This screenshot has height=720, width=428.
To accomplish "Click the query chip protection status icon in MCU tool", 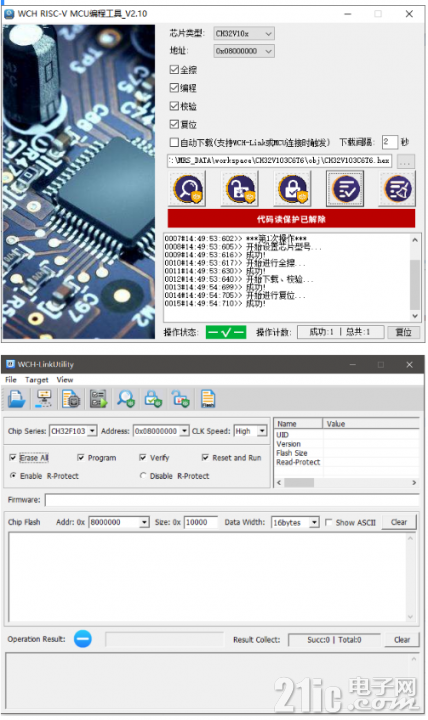I will click(x=188, y=189).
